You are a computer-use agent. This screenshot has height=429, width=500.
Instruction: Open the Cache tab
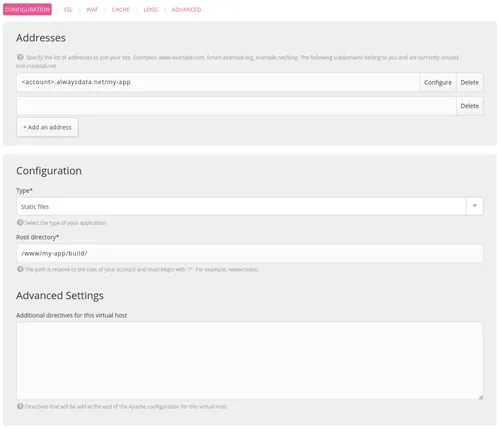point(121,10)
